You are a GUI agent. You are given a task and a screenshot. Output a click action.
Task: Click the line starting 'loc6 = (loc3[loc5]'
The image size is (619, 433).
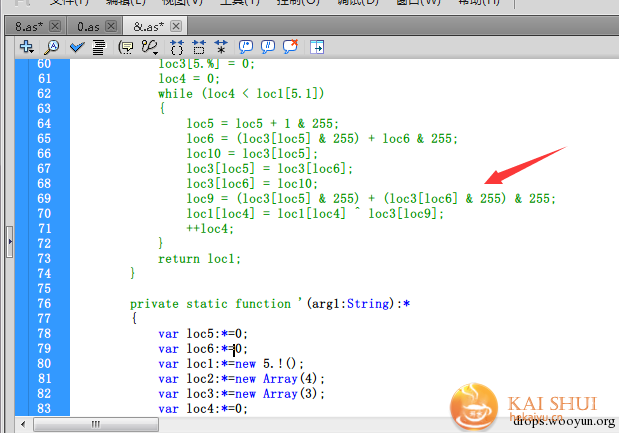[322, 139]
